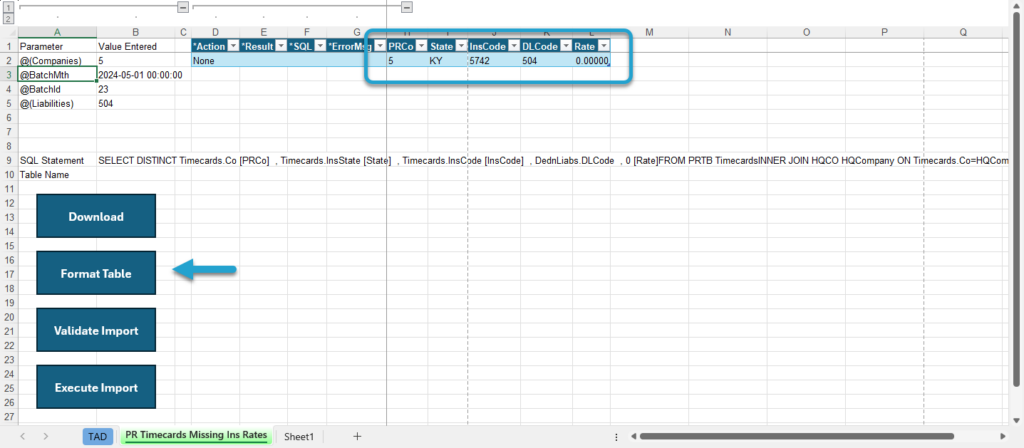Image resolution: width=1024 pixels, height=448 pixels.
Task: Select row 27 header
Action: 8,417
